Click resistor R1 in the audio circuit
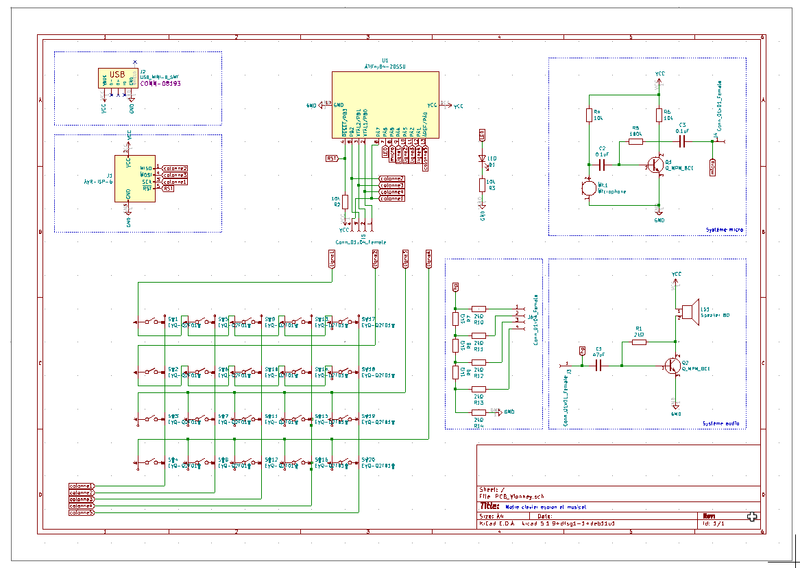800x568 pixels. 640,341
